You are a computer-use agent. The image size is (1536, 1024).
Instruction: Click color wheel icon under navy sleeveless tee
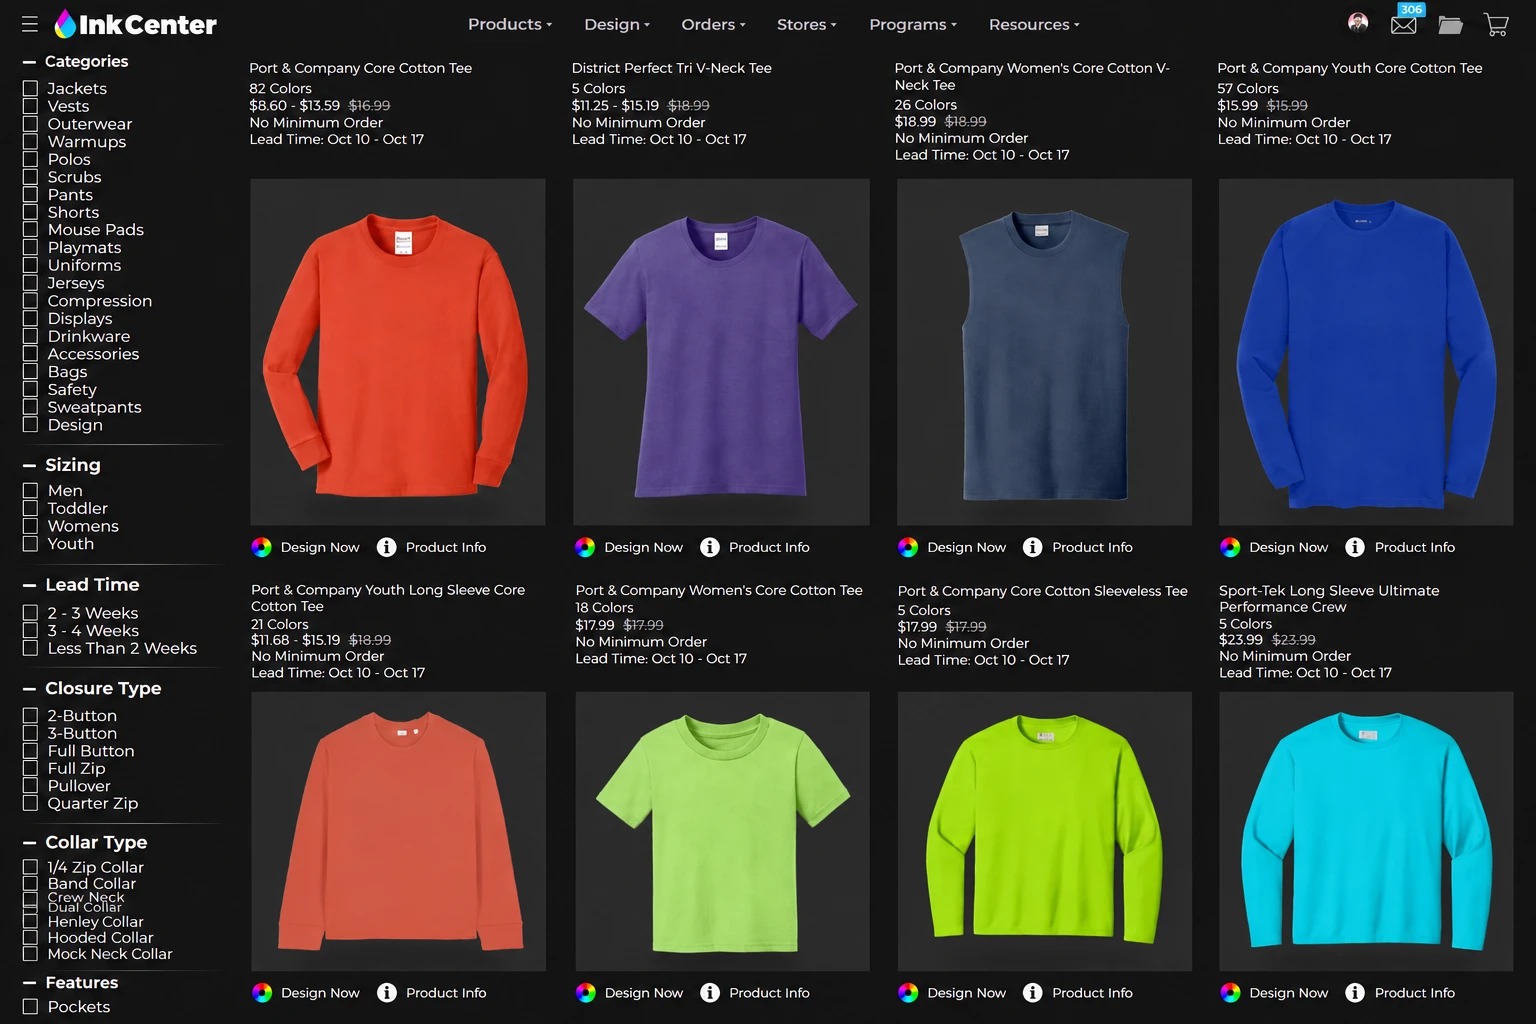[908, 547]
